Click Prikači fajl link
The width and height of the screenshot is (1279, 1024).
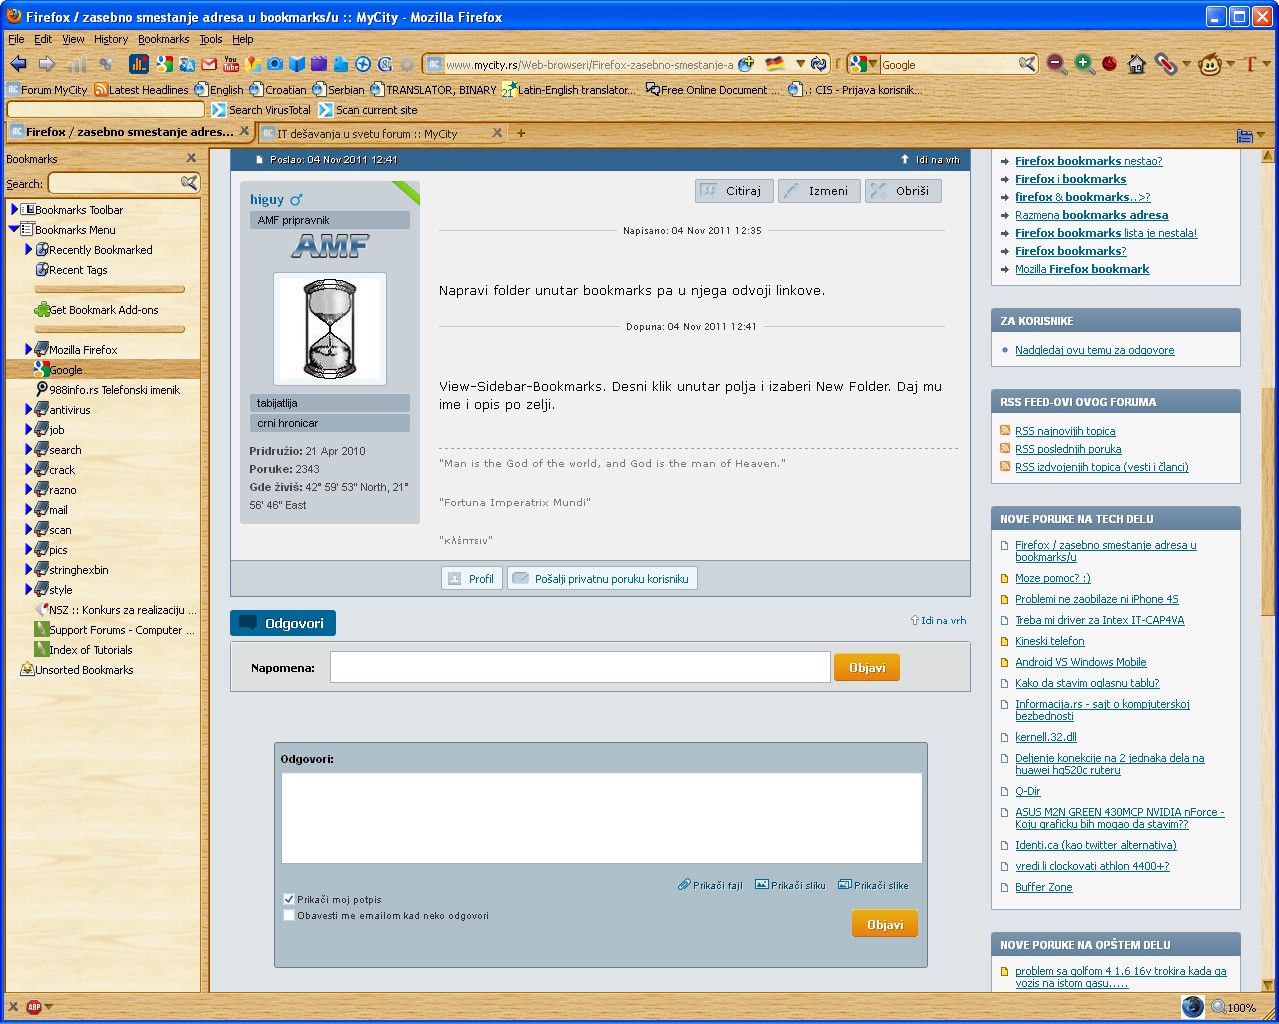point(710,885)
